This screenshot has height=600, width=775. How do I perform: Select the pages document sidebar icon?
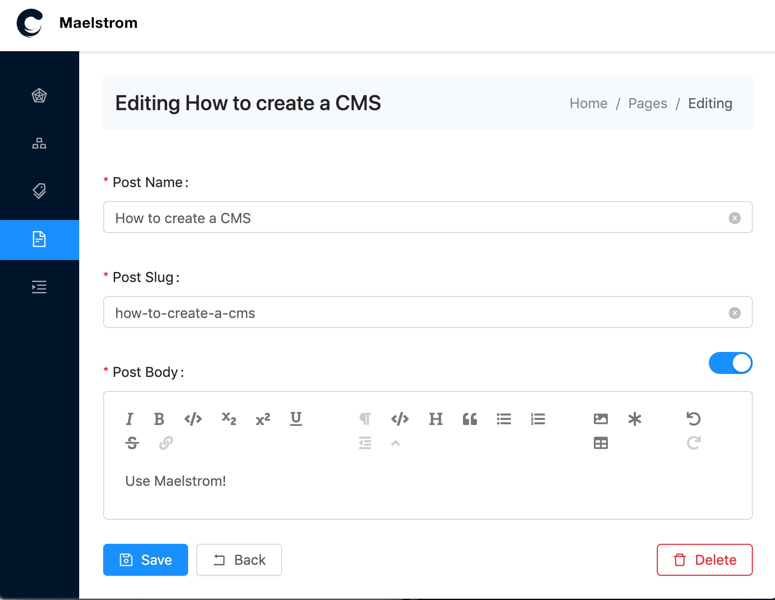tap(39, 239)
